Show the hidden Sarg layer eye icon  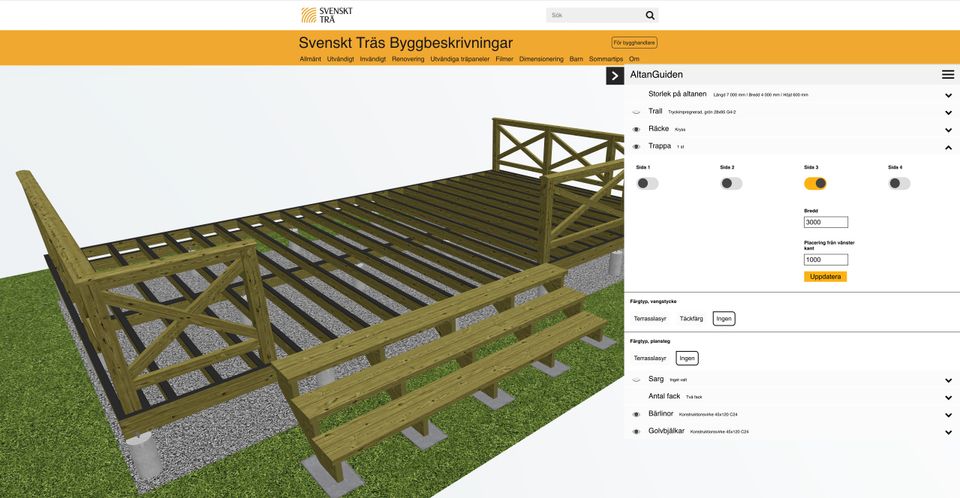click(x=636, y=380)
